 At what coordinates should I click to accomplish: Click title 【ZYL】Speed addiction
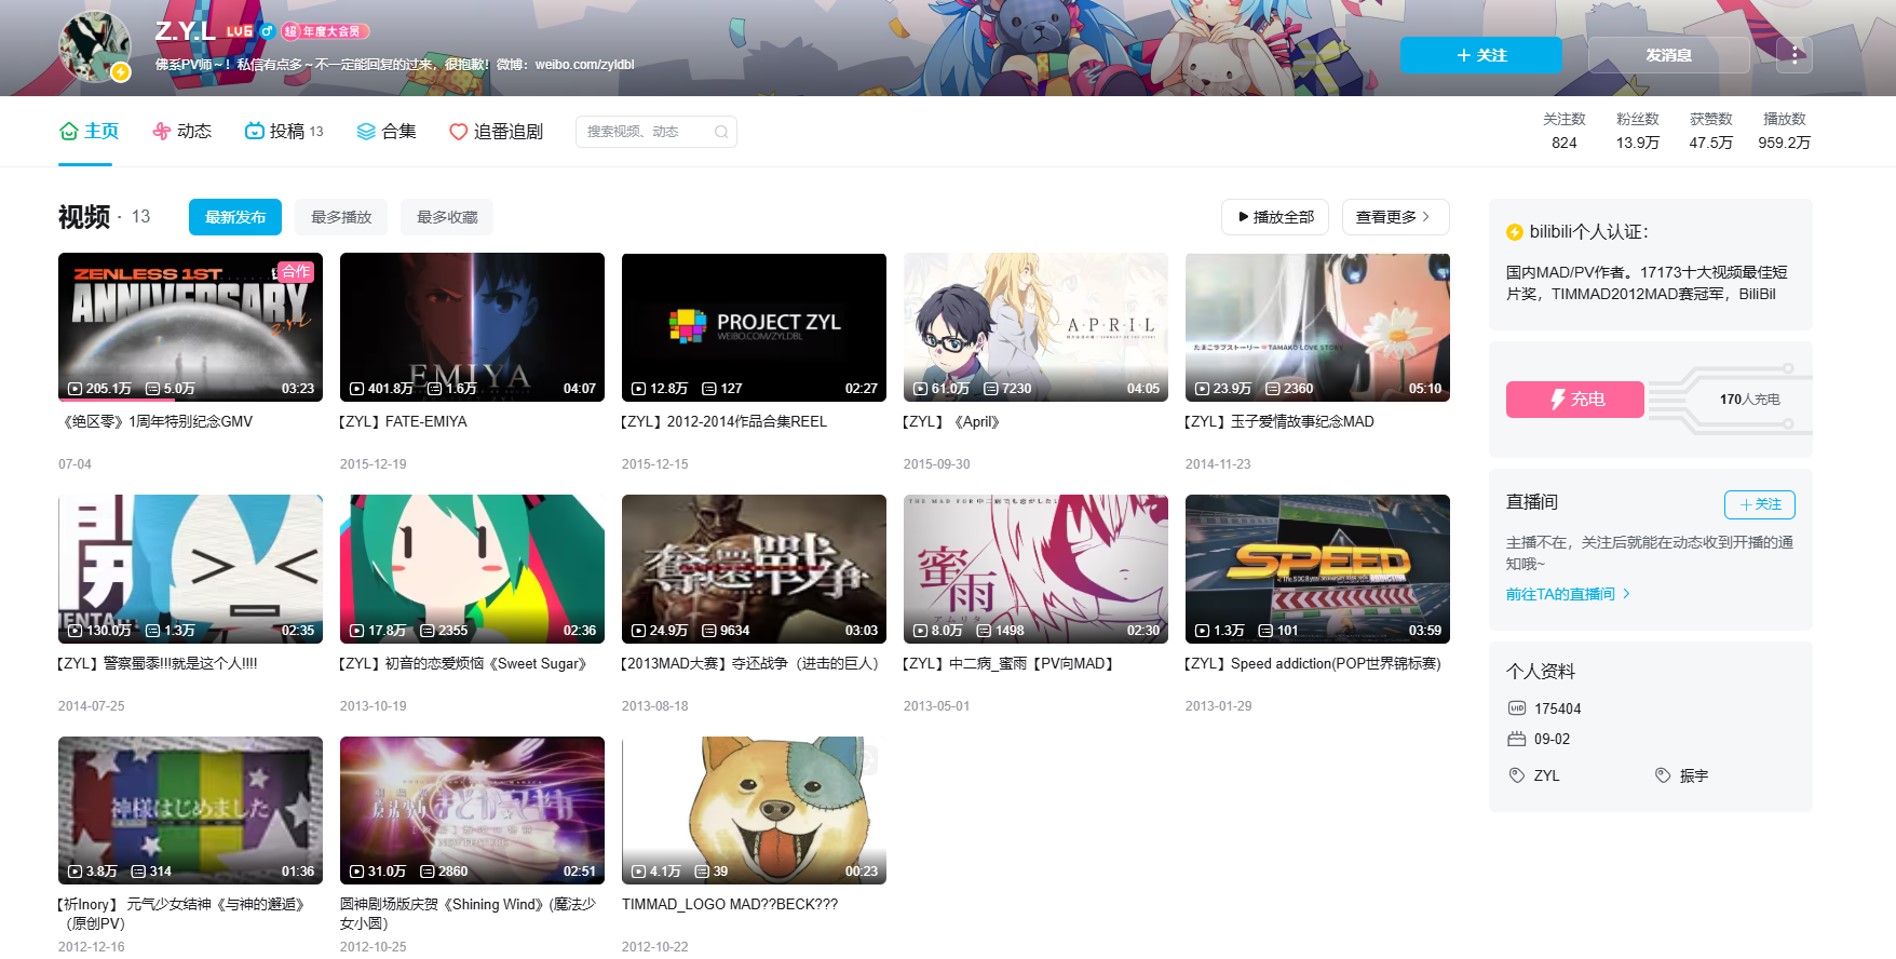[1313, 664]
